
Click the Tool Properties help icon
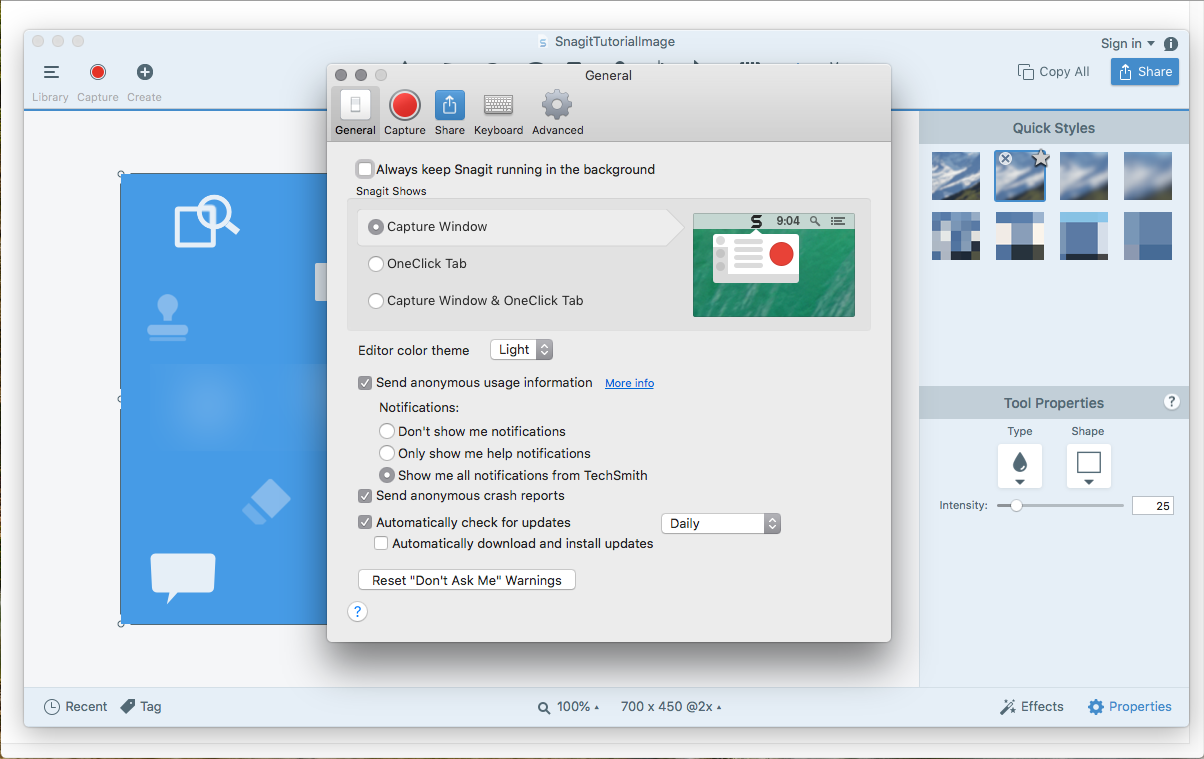click(1172, 402)
